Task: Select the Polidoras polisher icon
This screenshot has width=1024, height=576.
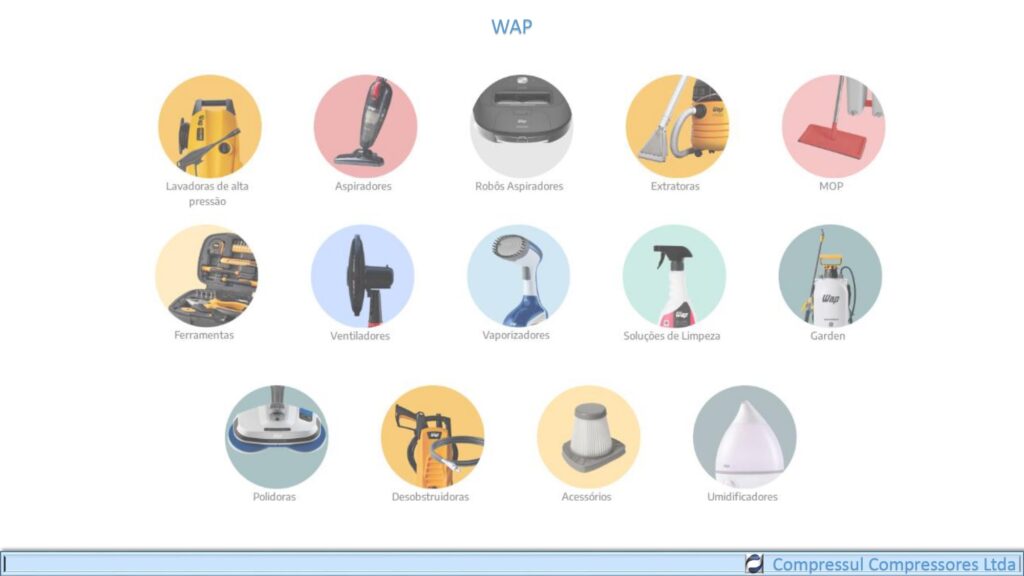Action: [x=276, y=437]
